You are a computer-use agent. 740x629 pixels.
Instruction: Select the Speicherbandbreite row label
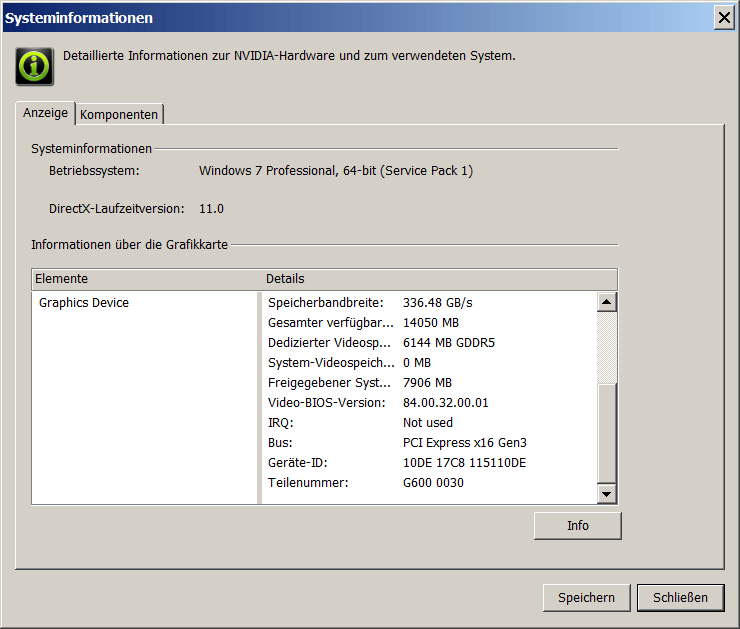tap(326, 303)
